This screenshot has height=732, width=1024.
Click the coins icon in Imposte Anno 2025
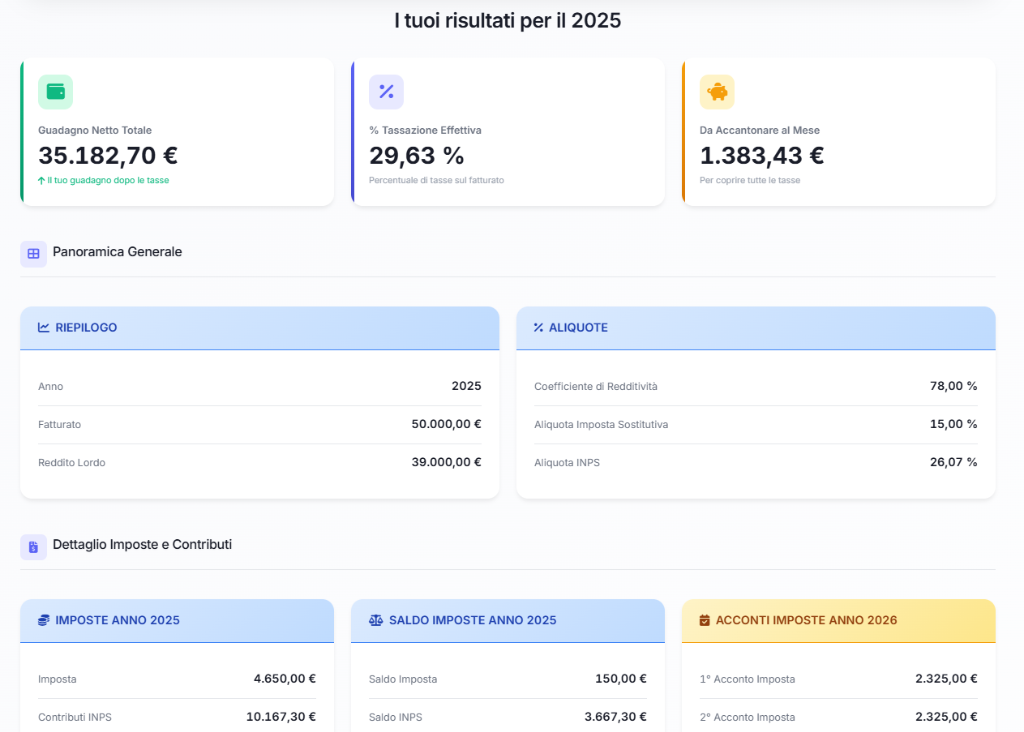[x=44, y=620]
